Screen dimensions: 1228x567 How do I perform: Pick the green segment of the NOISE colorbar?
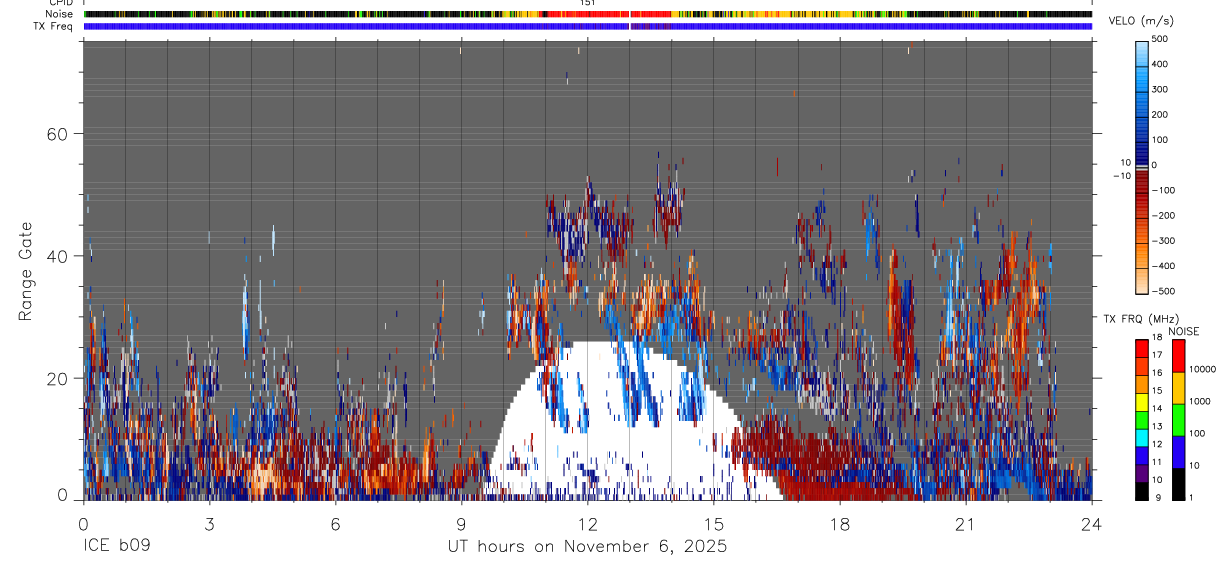click(1179, 419)
